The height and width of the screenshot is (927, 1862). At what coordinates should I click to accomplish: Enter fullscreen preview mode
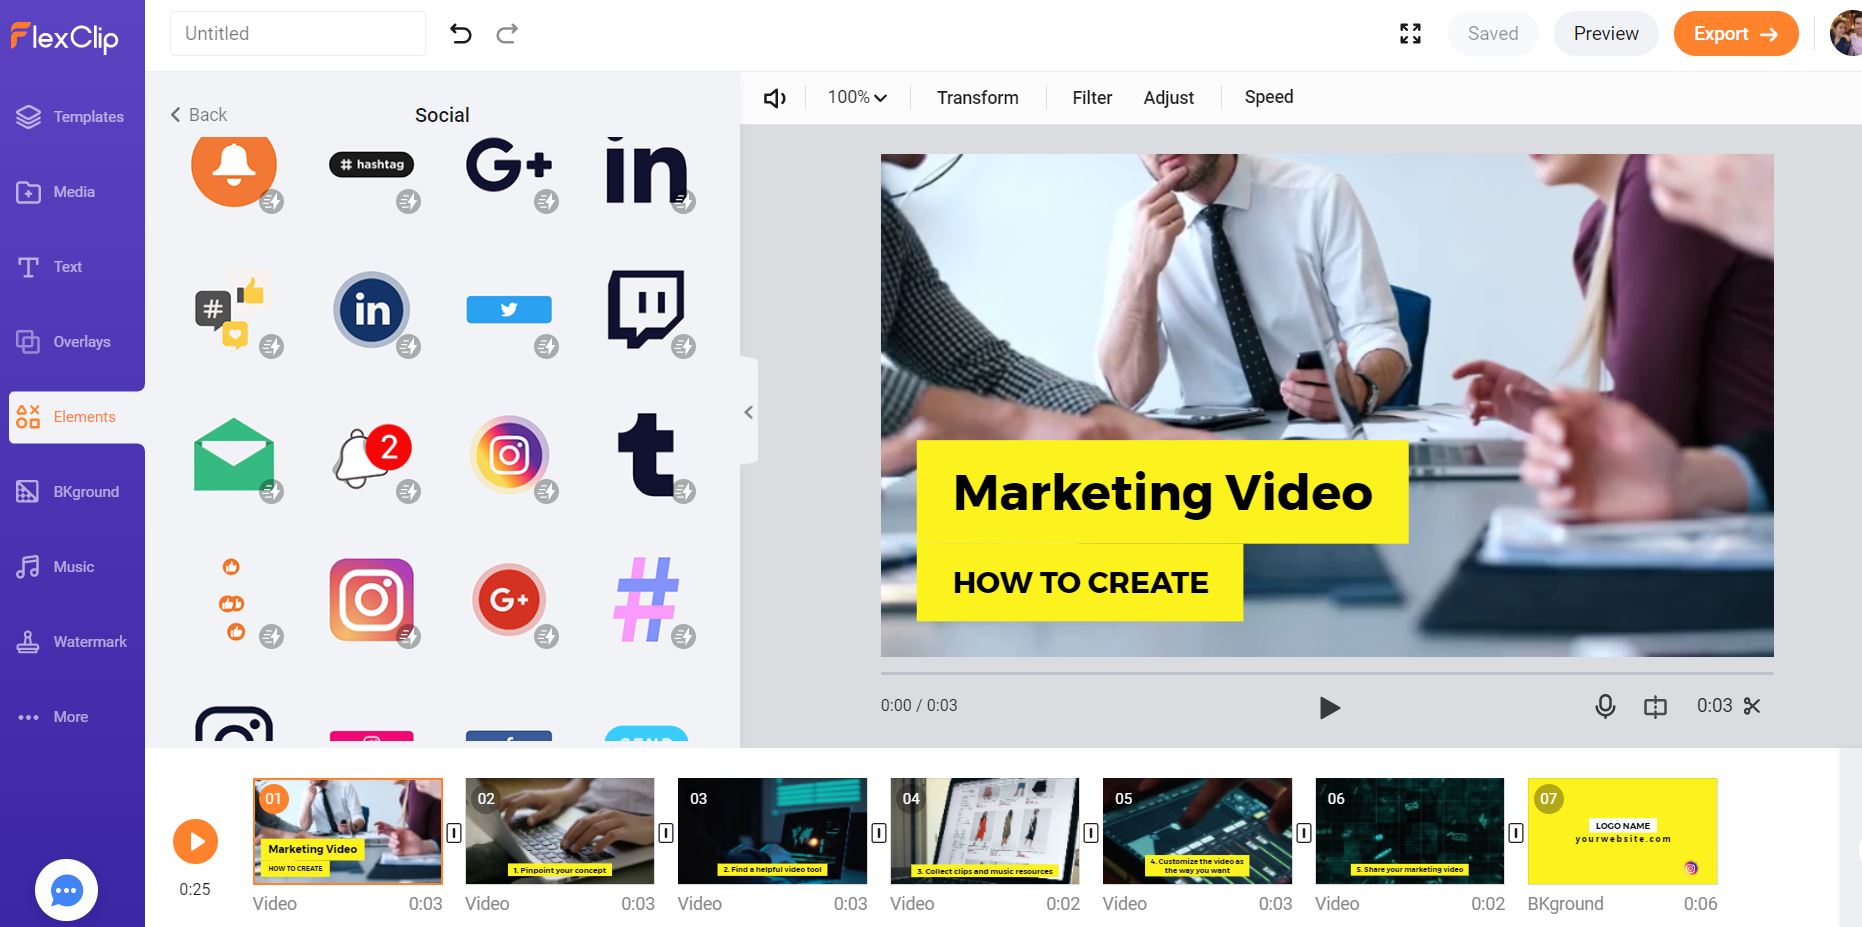pyautogui.click(x=1410, y=34)
